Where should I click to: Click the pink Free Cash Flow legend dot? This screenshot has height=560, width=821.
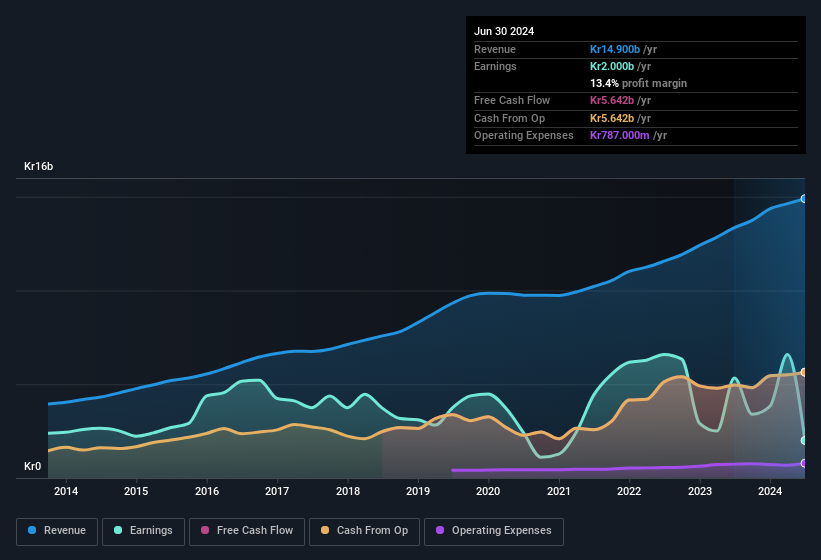coord(205,530)
